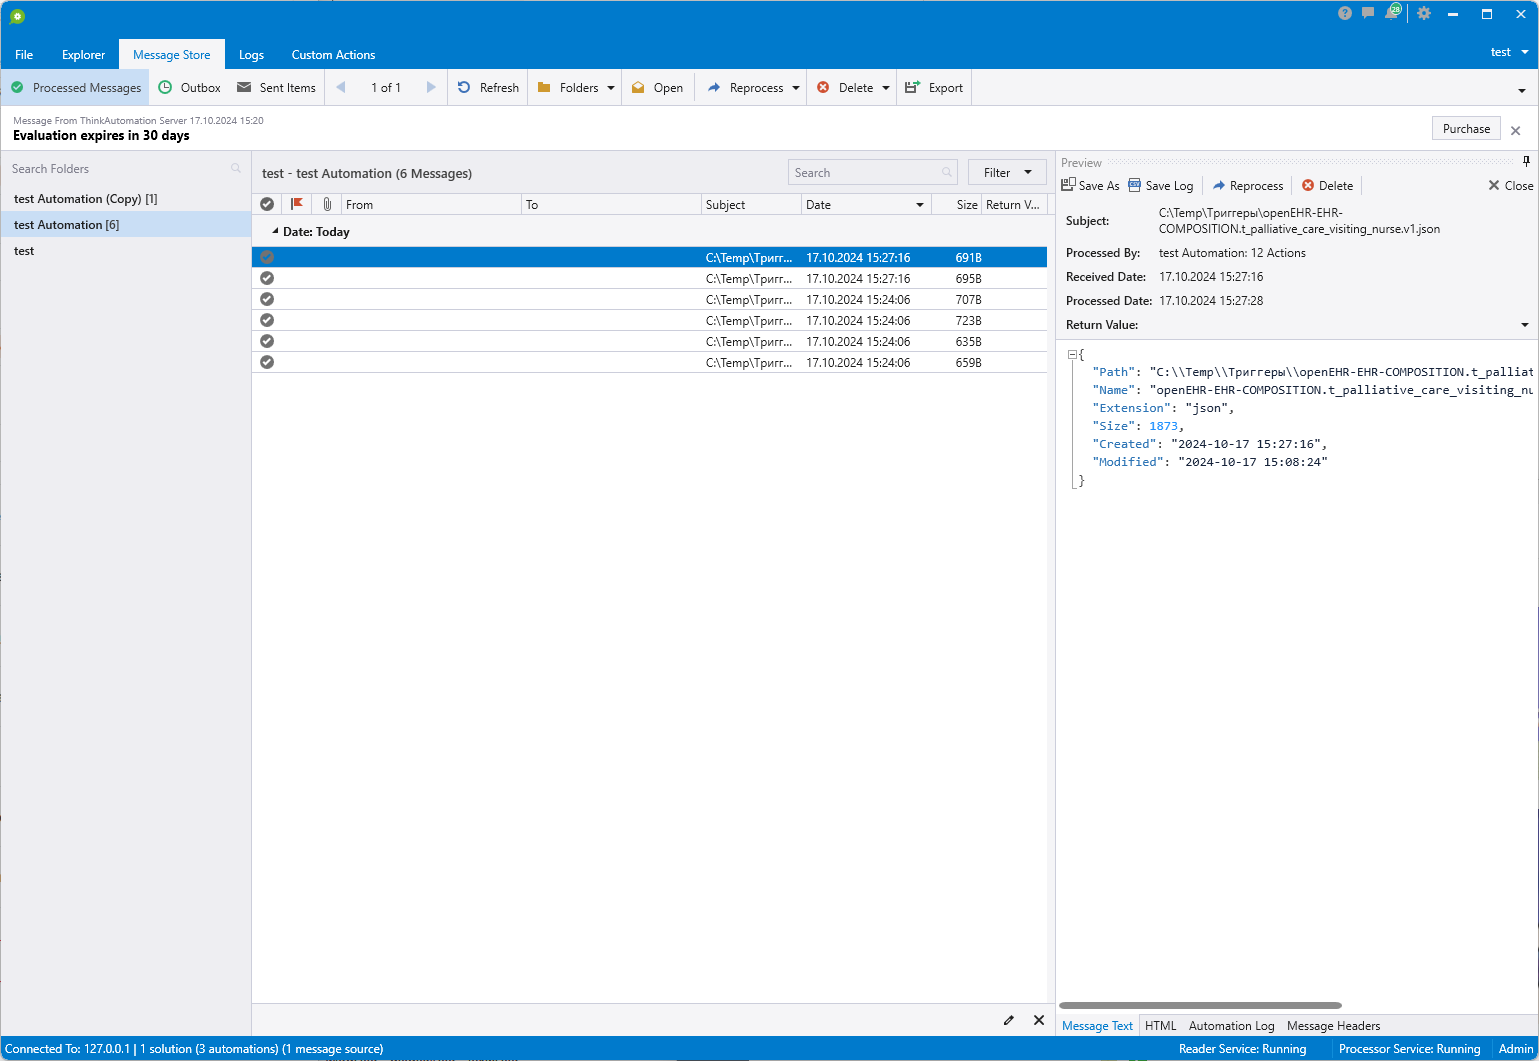Sort messages by the Date column header
The height and width of the screenshot is (1061, 1539).
coord(866,204)
